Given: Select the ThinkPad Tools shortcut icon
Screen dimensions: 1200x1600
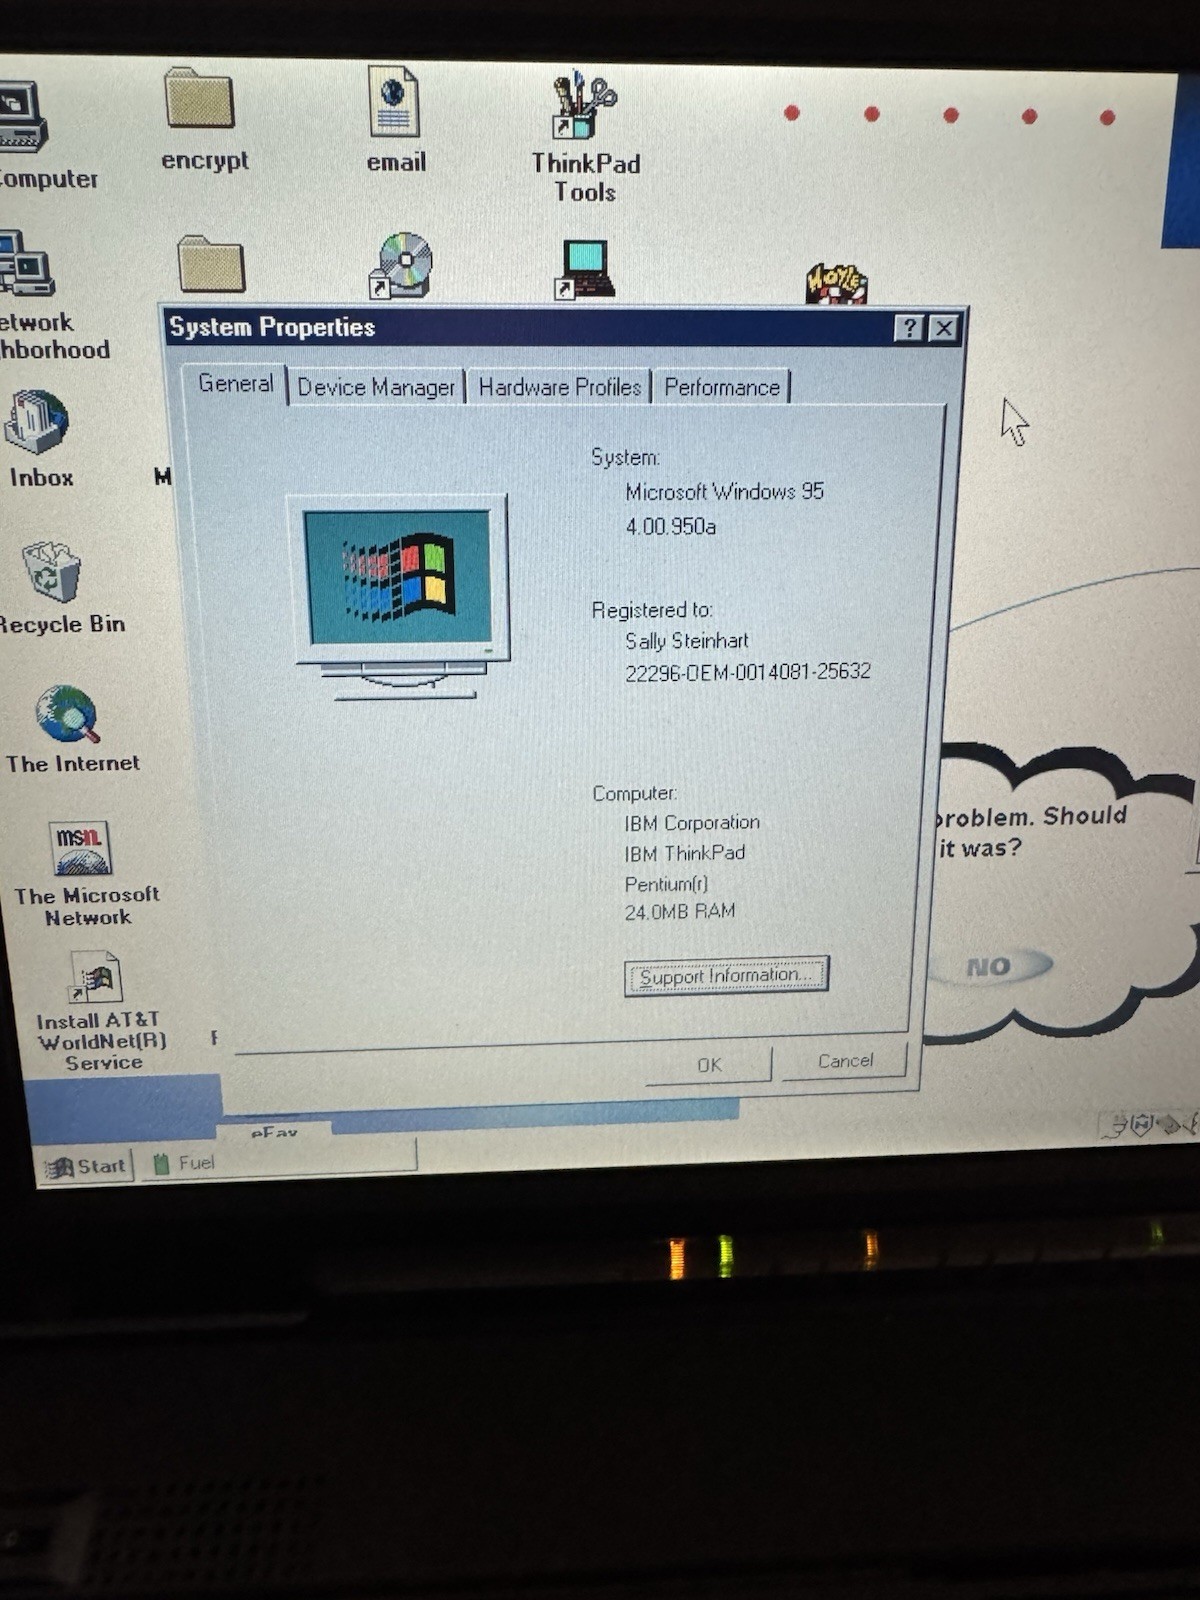Looking at the screenshot, I should (x=584, y=105).
